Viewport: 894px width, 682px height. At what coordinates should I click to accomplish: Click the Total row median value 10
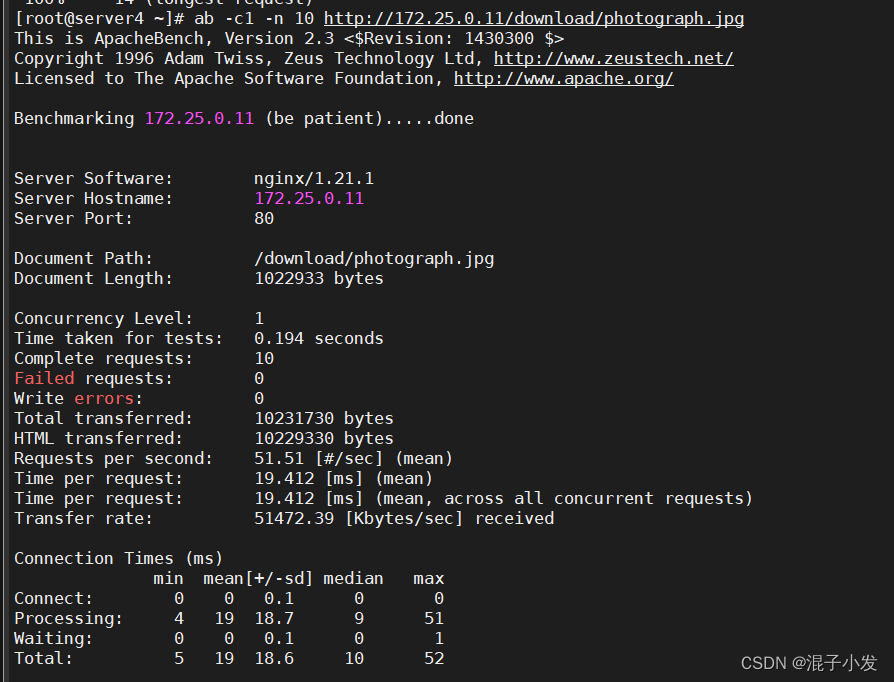coord(354,658)
